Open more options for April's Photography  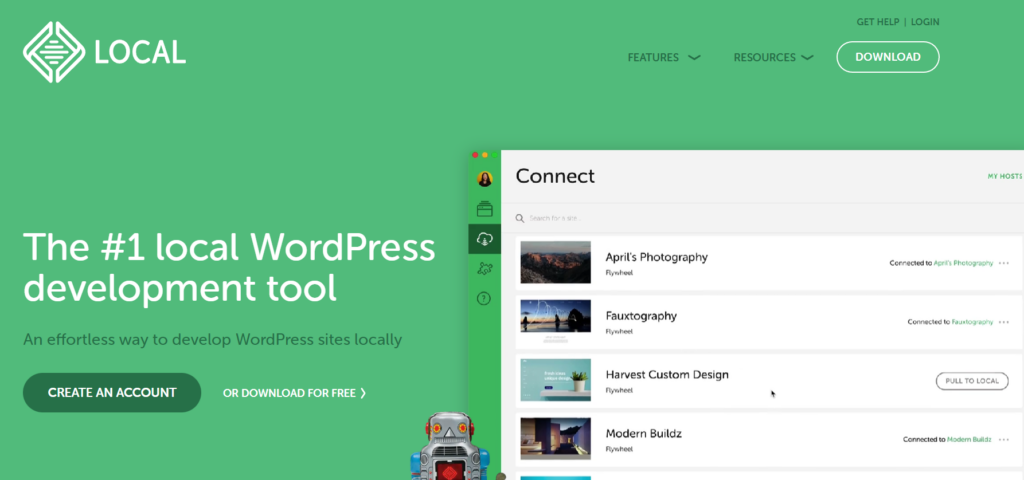(x=1004, y=263)
